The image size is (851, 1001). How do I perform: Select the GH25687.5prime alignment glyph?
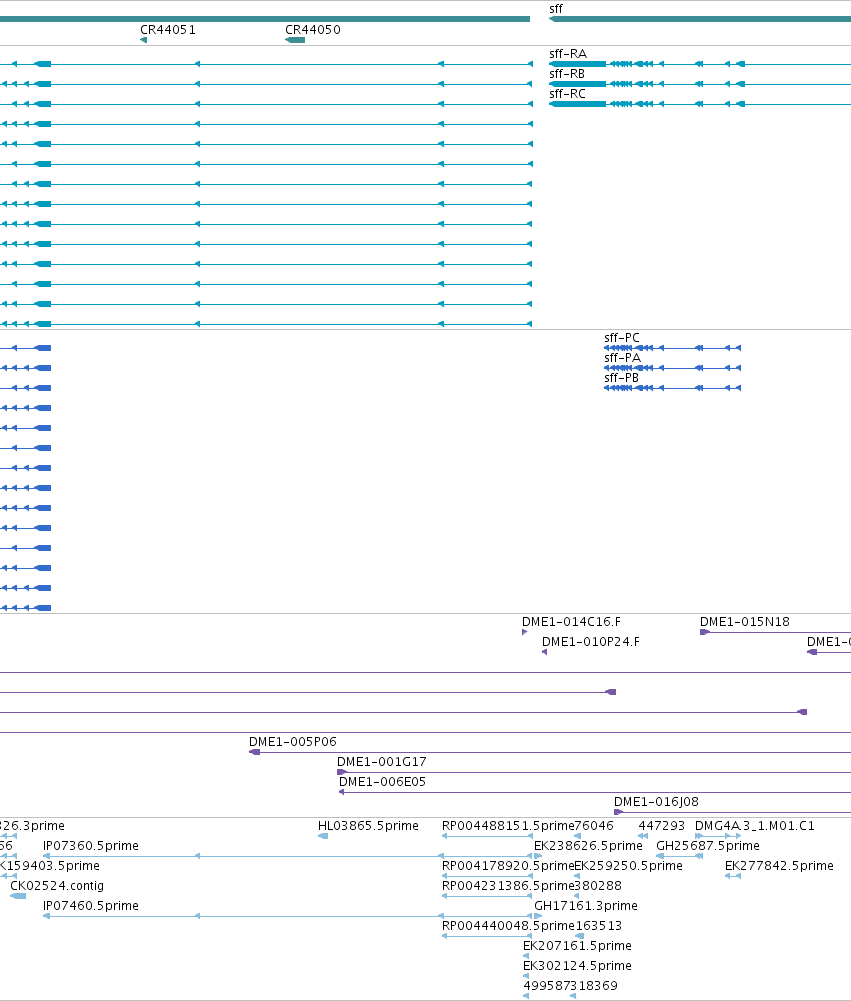pyautogui.click(x=679, y=856)
